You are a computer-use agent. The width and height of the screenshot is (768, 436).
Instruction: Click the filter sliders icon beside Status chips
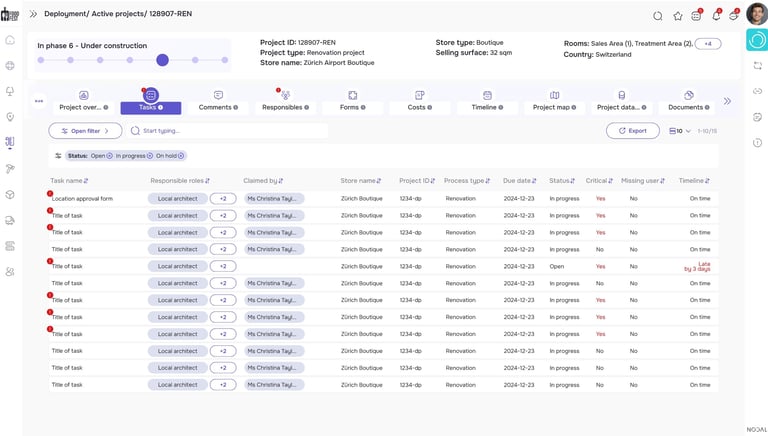[58, 156]
